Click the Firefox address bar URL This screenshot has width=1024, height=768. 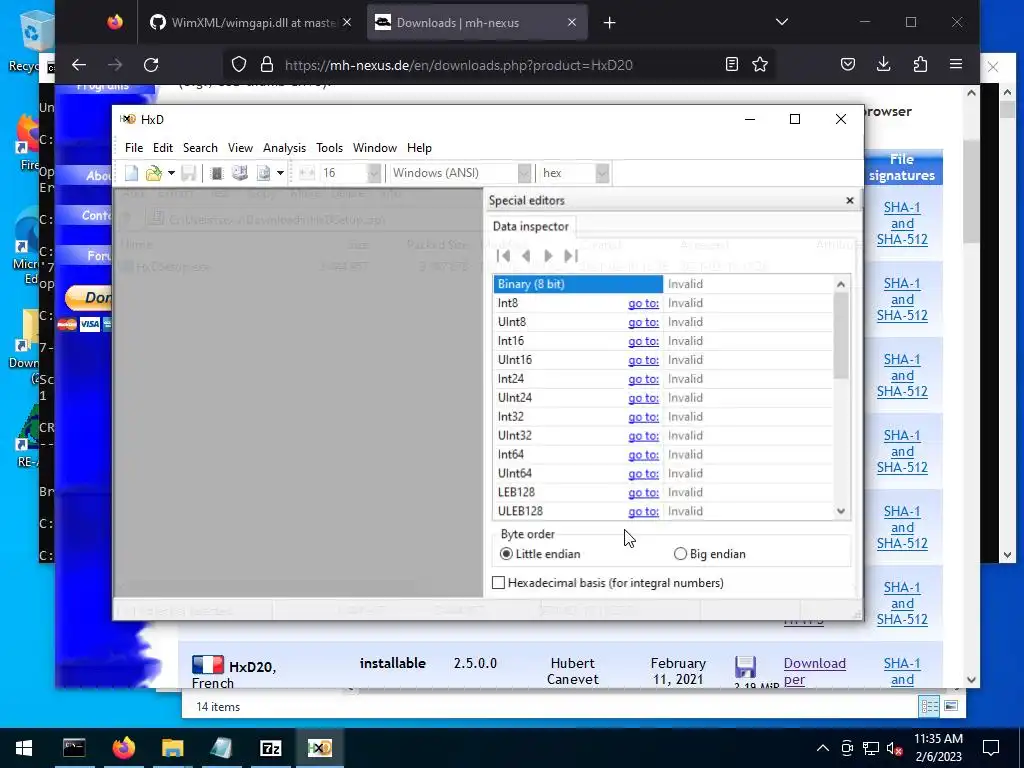[458, 65]
